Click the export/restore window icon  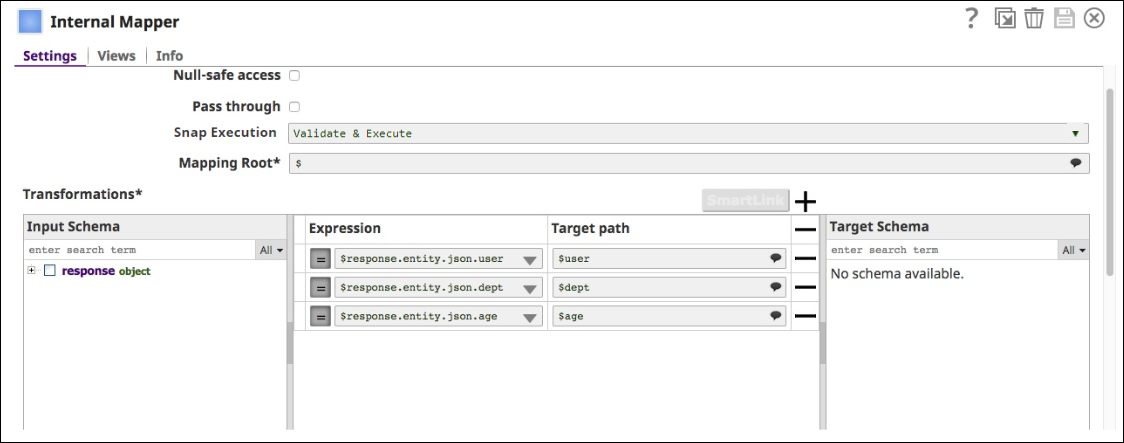click(1005, 19)
